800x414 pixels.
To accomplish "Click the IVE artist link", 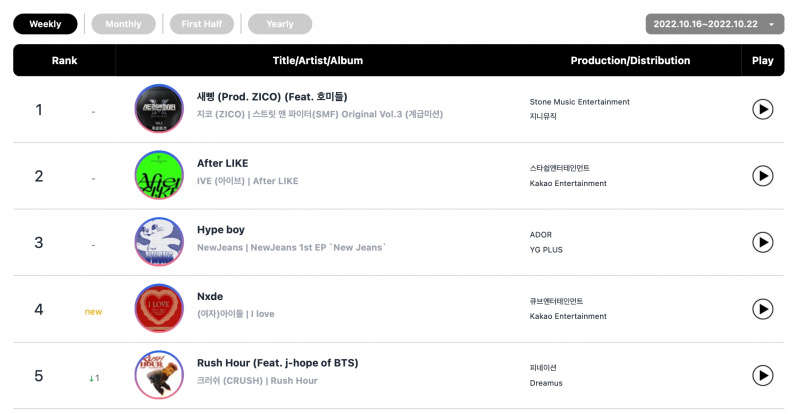I will coord(221,181).
